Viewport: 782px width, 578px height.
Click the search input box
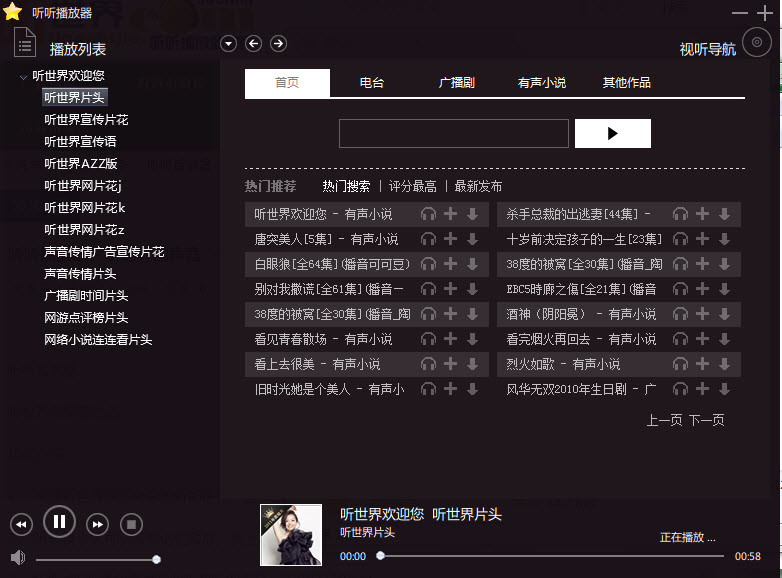pos(454,133)
